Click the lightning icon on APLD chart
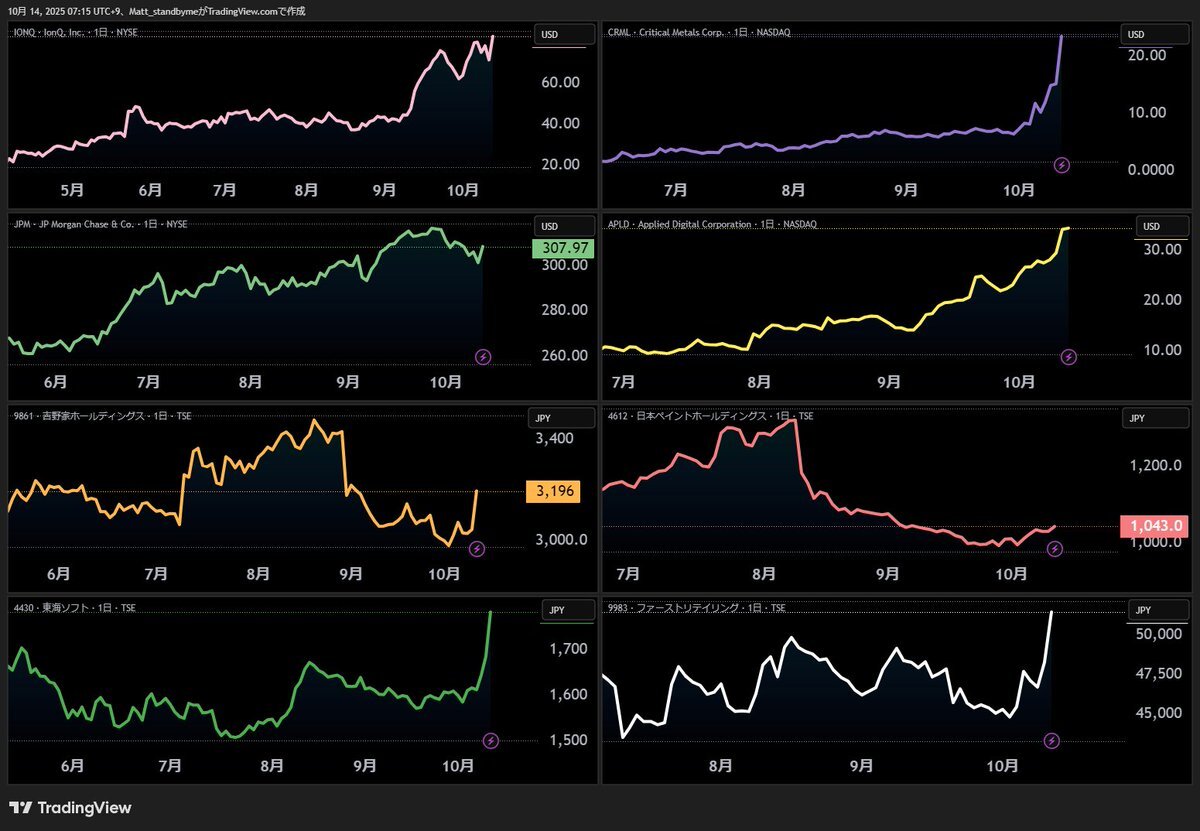 pos(1069,356)
